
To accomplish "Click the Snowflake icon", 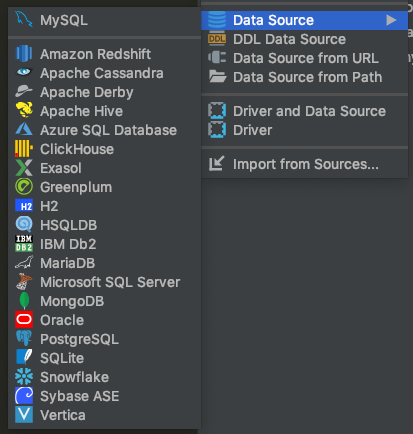I will (24, 377).
